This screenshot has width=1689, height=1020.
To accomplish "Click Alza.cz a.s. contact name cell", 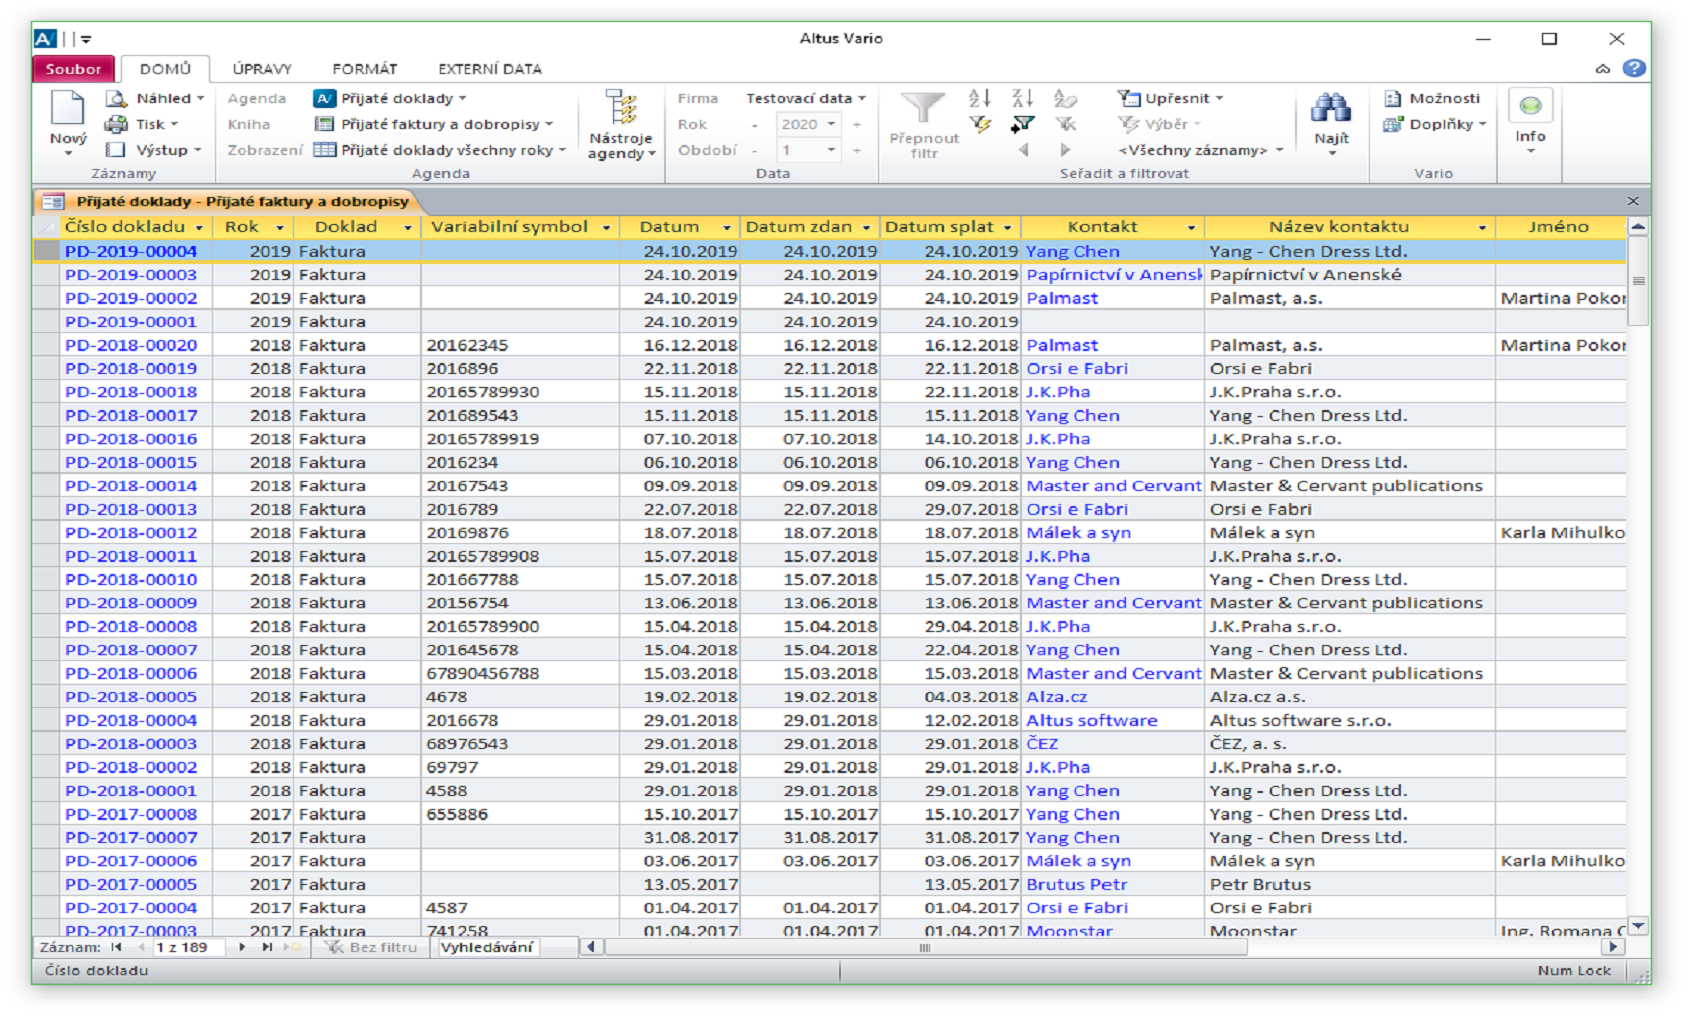I will pos(1349,697).
